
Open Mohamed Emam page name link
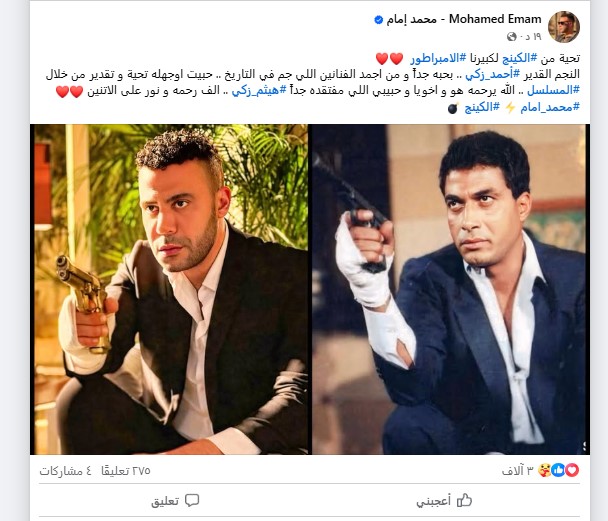point(464,19)
